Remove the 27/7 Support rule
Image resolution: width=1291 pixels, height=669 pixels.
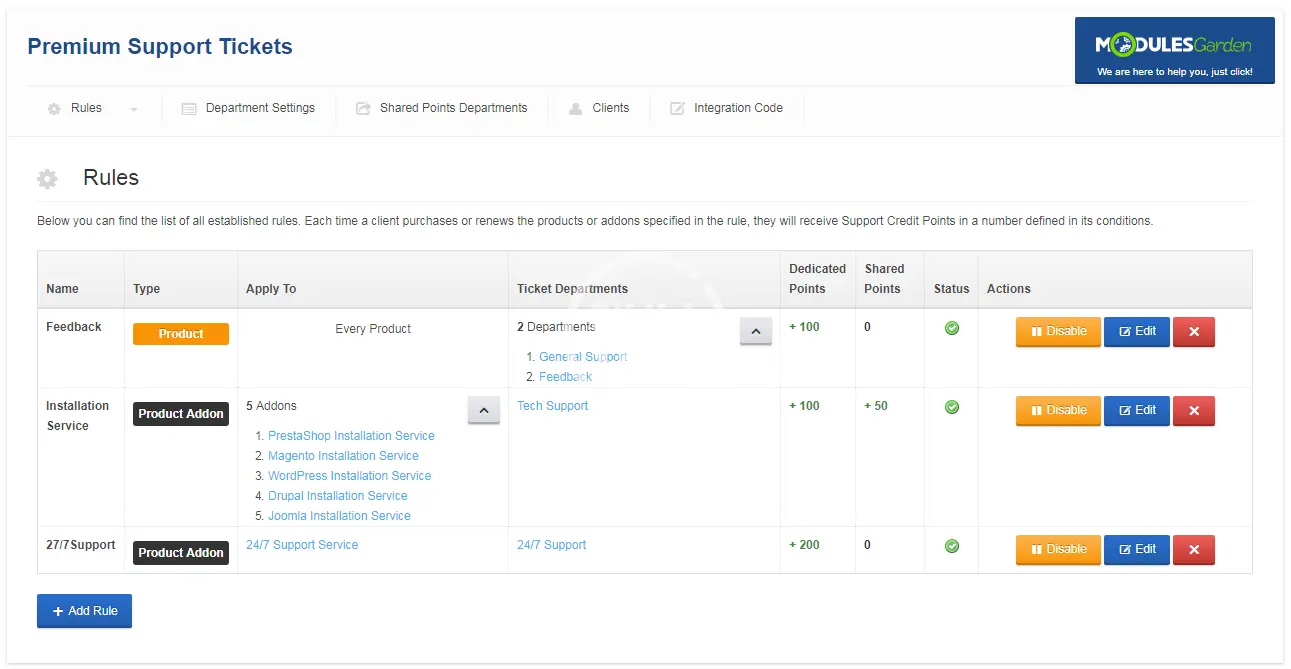point(1193,549)
